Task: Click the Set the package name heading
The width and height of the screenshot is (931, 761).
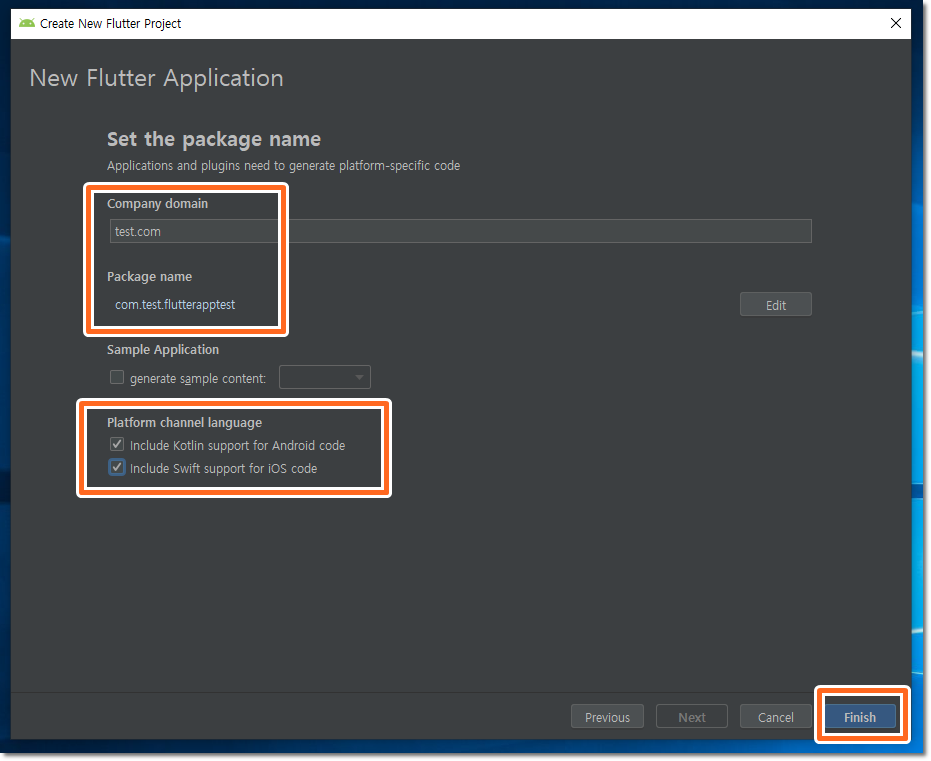Action: 214,139
